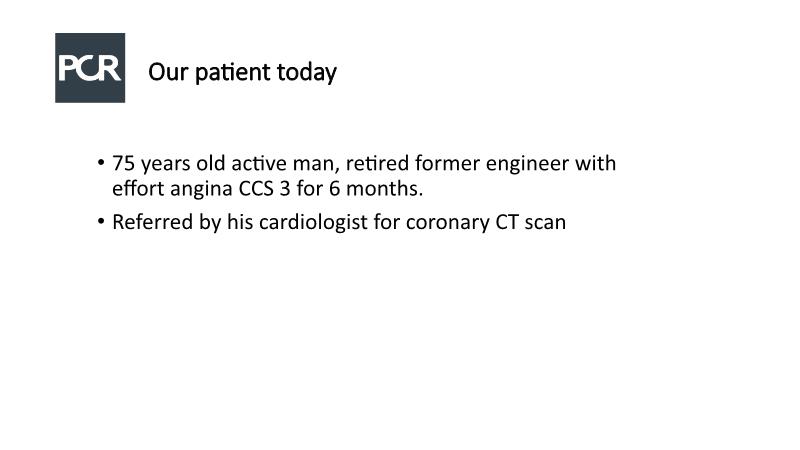Image resolution: width=800 pixels, height=450 pixels.
Task: Click the PCR logo
Action: pos(90,68)
